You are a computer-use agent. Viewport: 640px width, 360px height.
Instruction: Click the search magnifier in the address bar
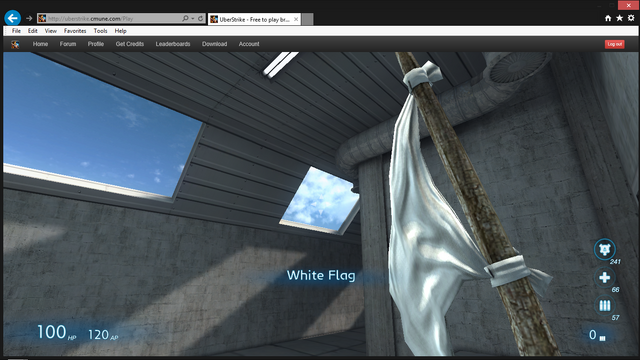185,18
